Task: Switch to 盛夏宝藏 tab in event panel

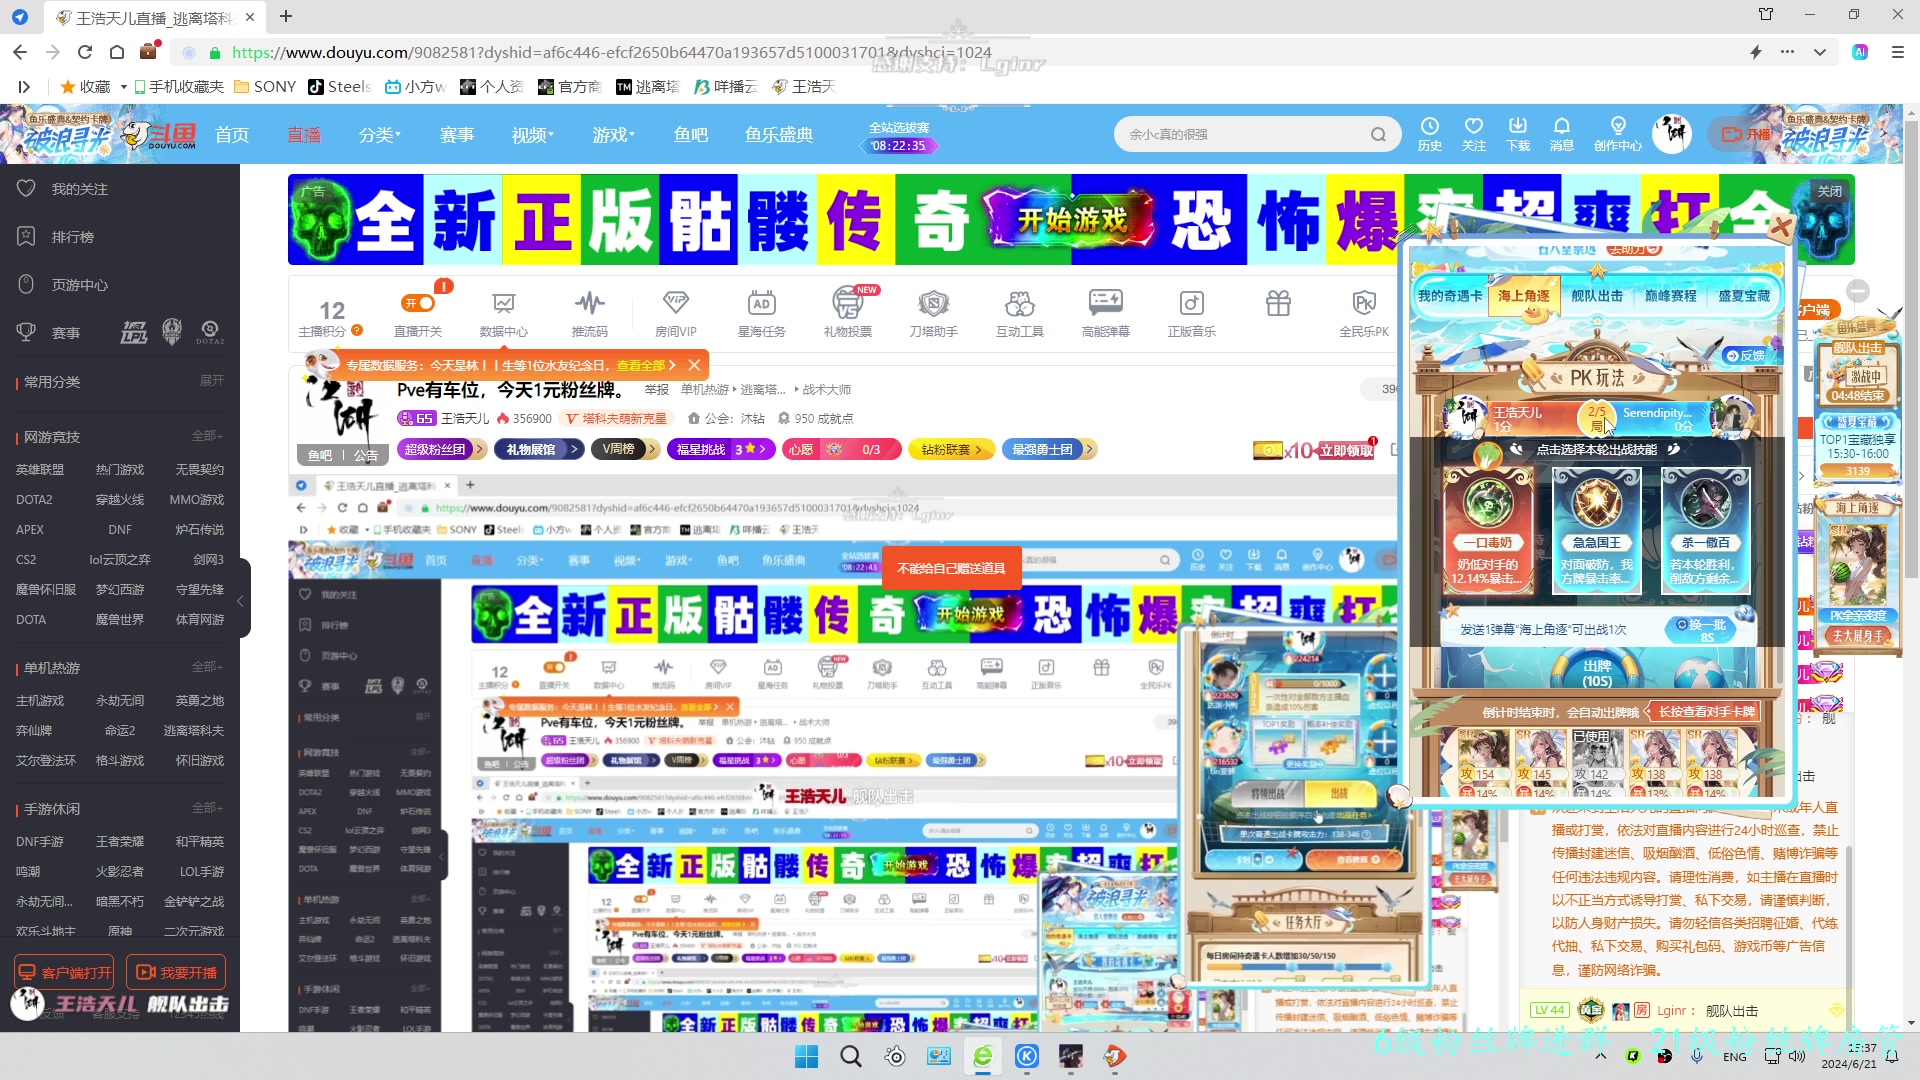Action: 1745,296
